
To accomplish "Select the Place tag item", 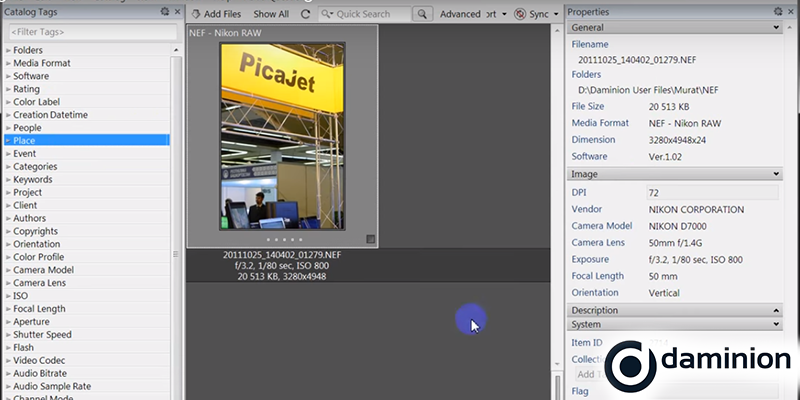I will (x=25, y=141).
